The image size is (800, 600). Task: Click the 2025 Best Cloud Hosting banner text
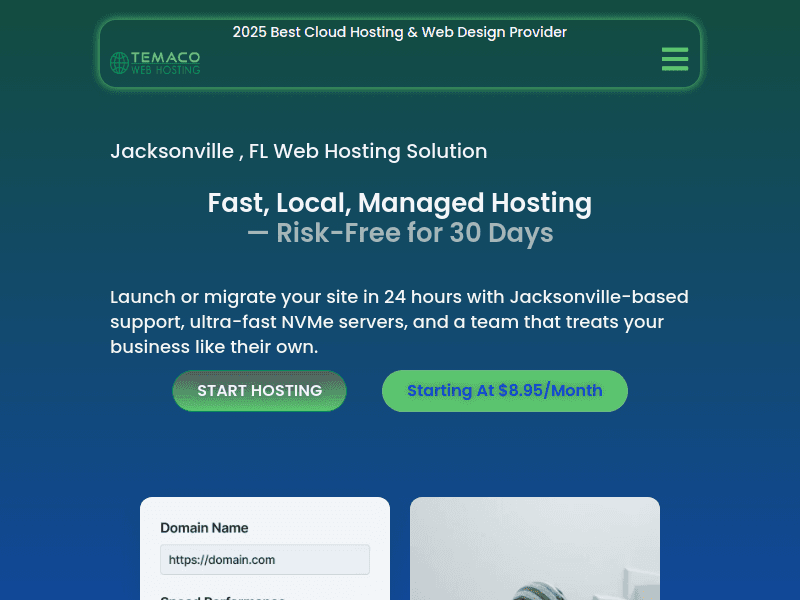[x=400, y=32]
